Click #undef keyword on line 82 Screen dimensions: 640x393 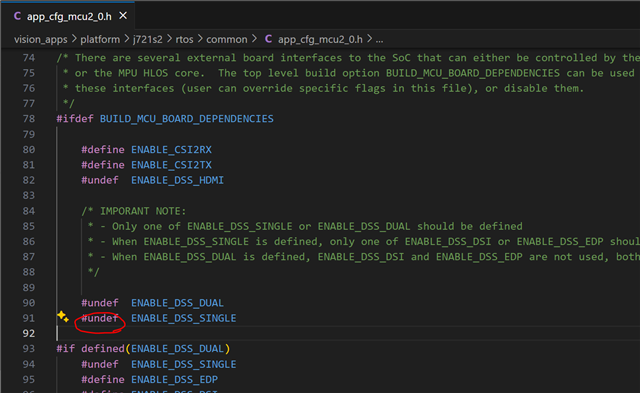(100, 180)
